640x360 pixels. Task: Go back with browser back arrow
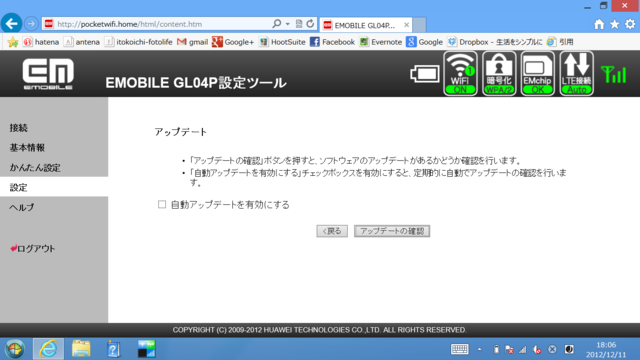pyautogui.click(x=11, y=24)
